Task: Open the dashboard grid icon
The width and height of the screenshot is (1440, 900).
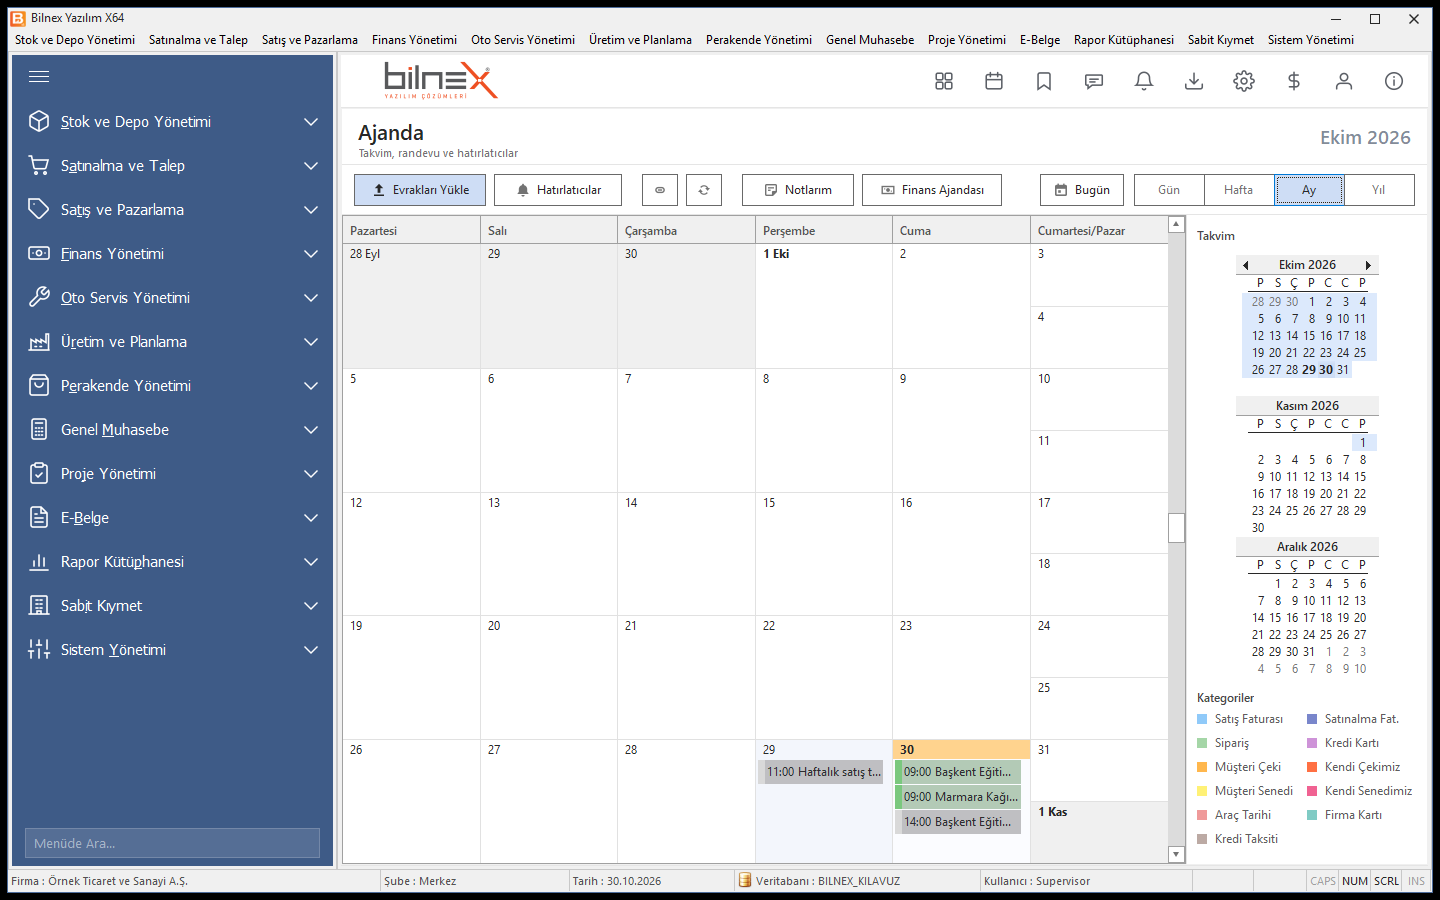Action: click(944, 81)
